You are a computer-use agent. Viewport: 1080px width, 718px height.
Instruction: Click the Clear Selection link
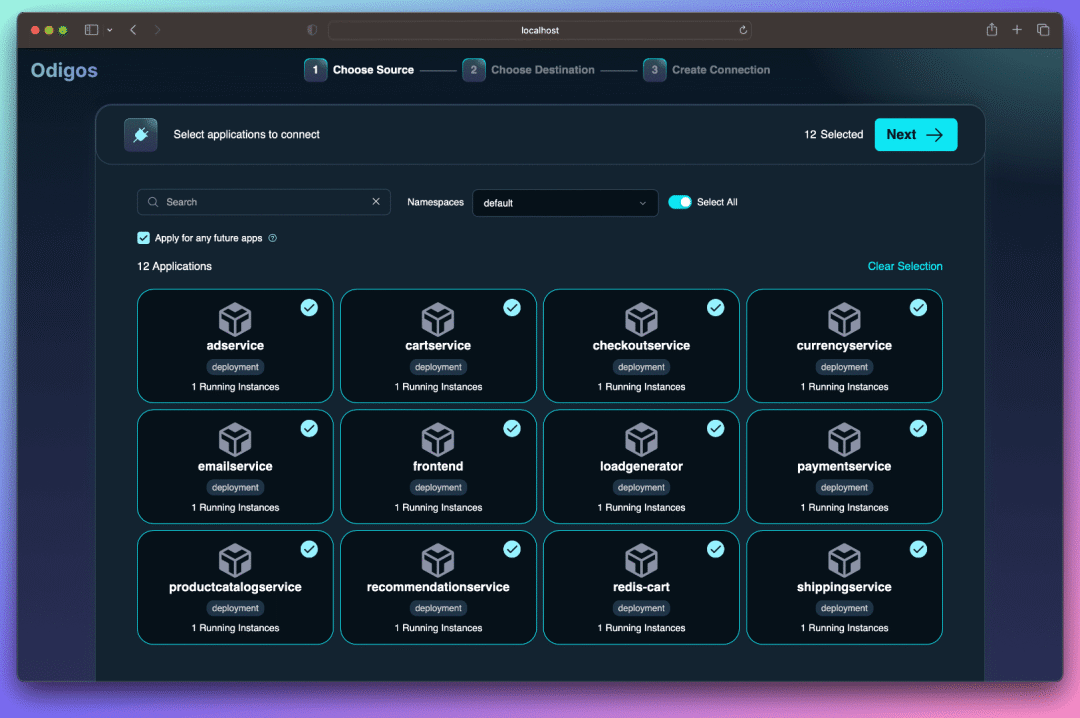[x=904, y=266]
